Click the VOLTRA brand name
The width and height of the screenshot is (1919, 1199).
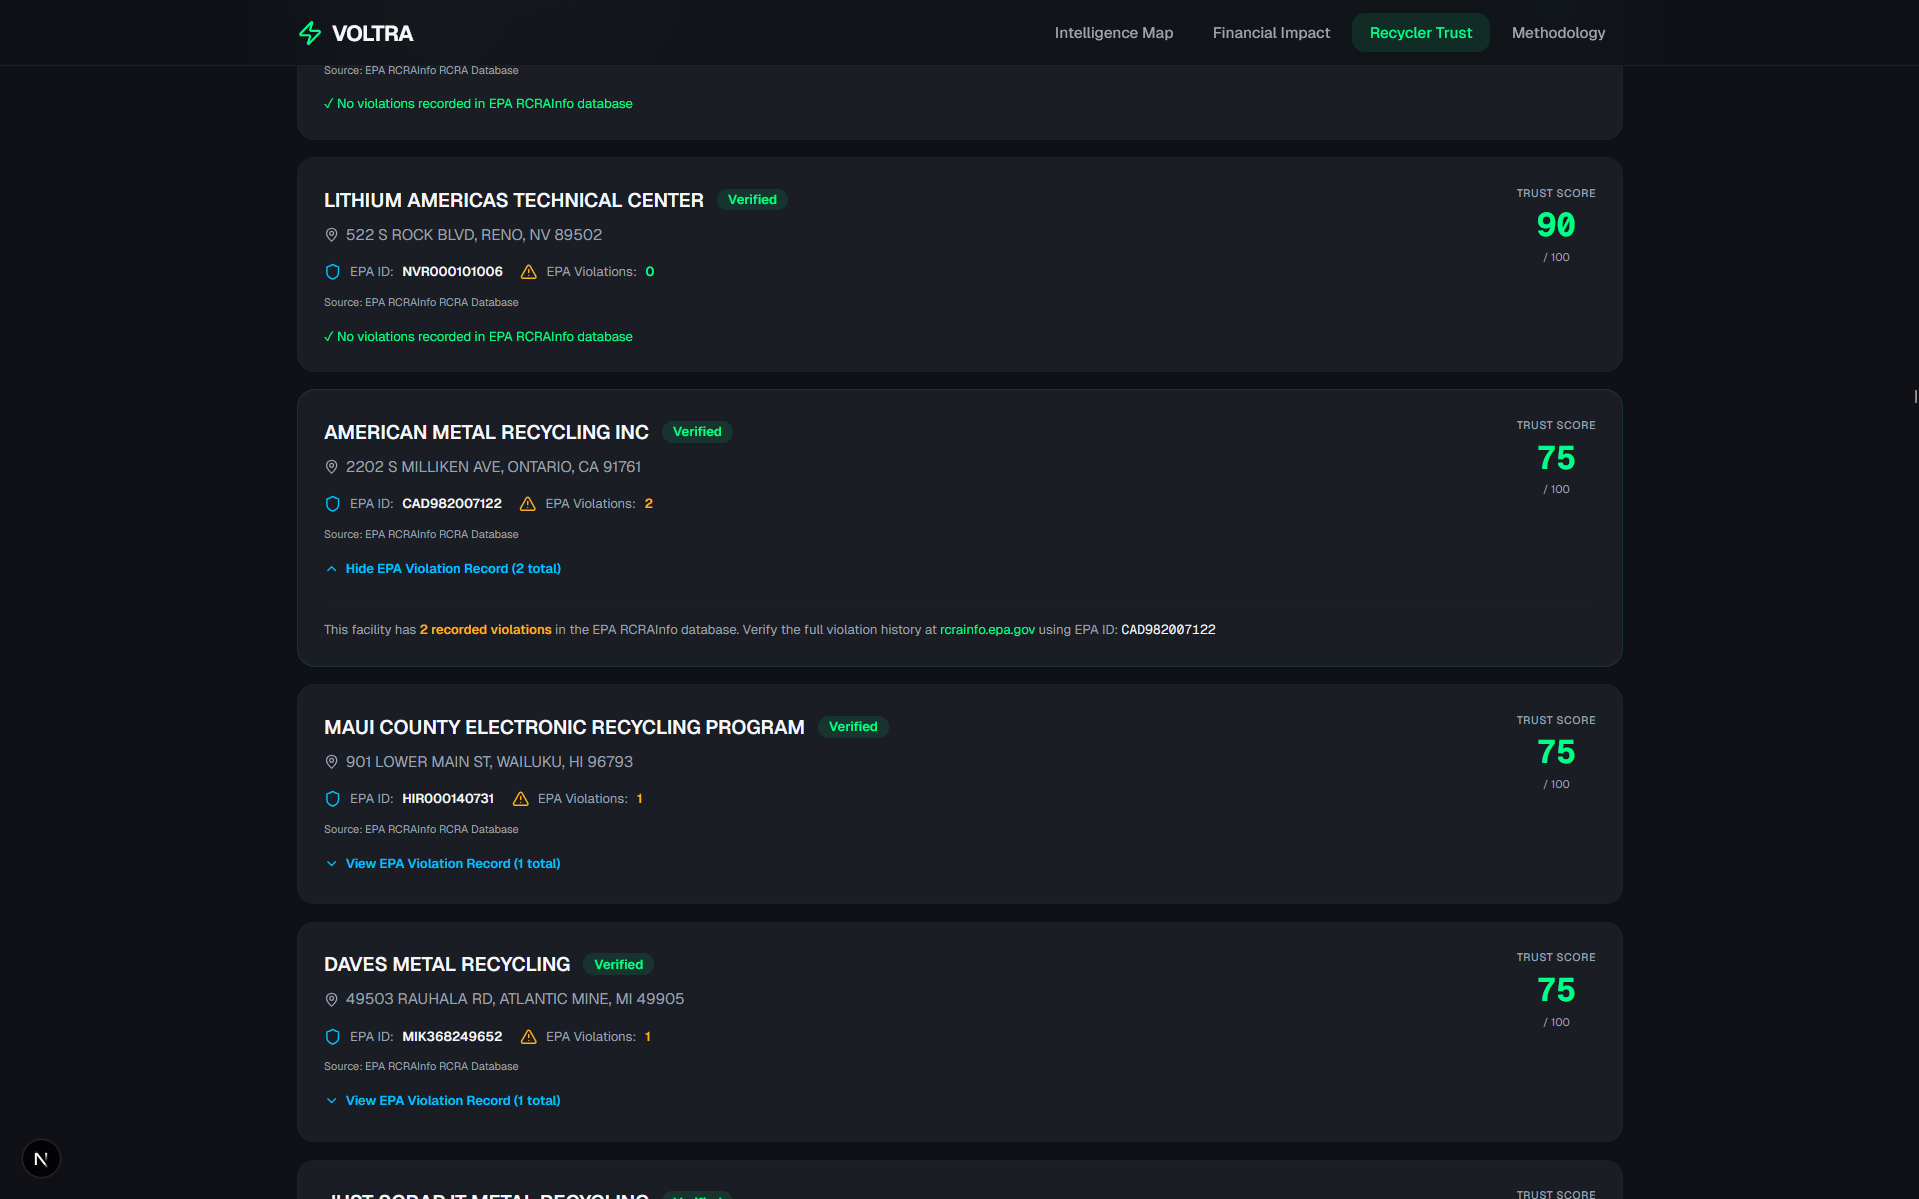click(372, 33)
